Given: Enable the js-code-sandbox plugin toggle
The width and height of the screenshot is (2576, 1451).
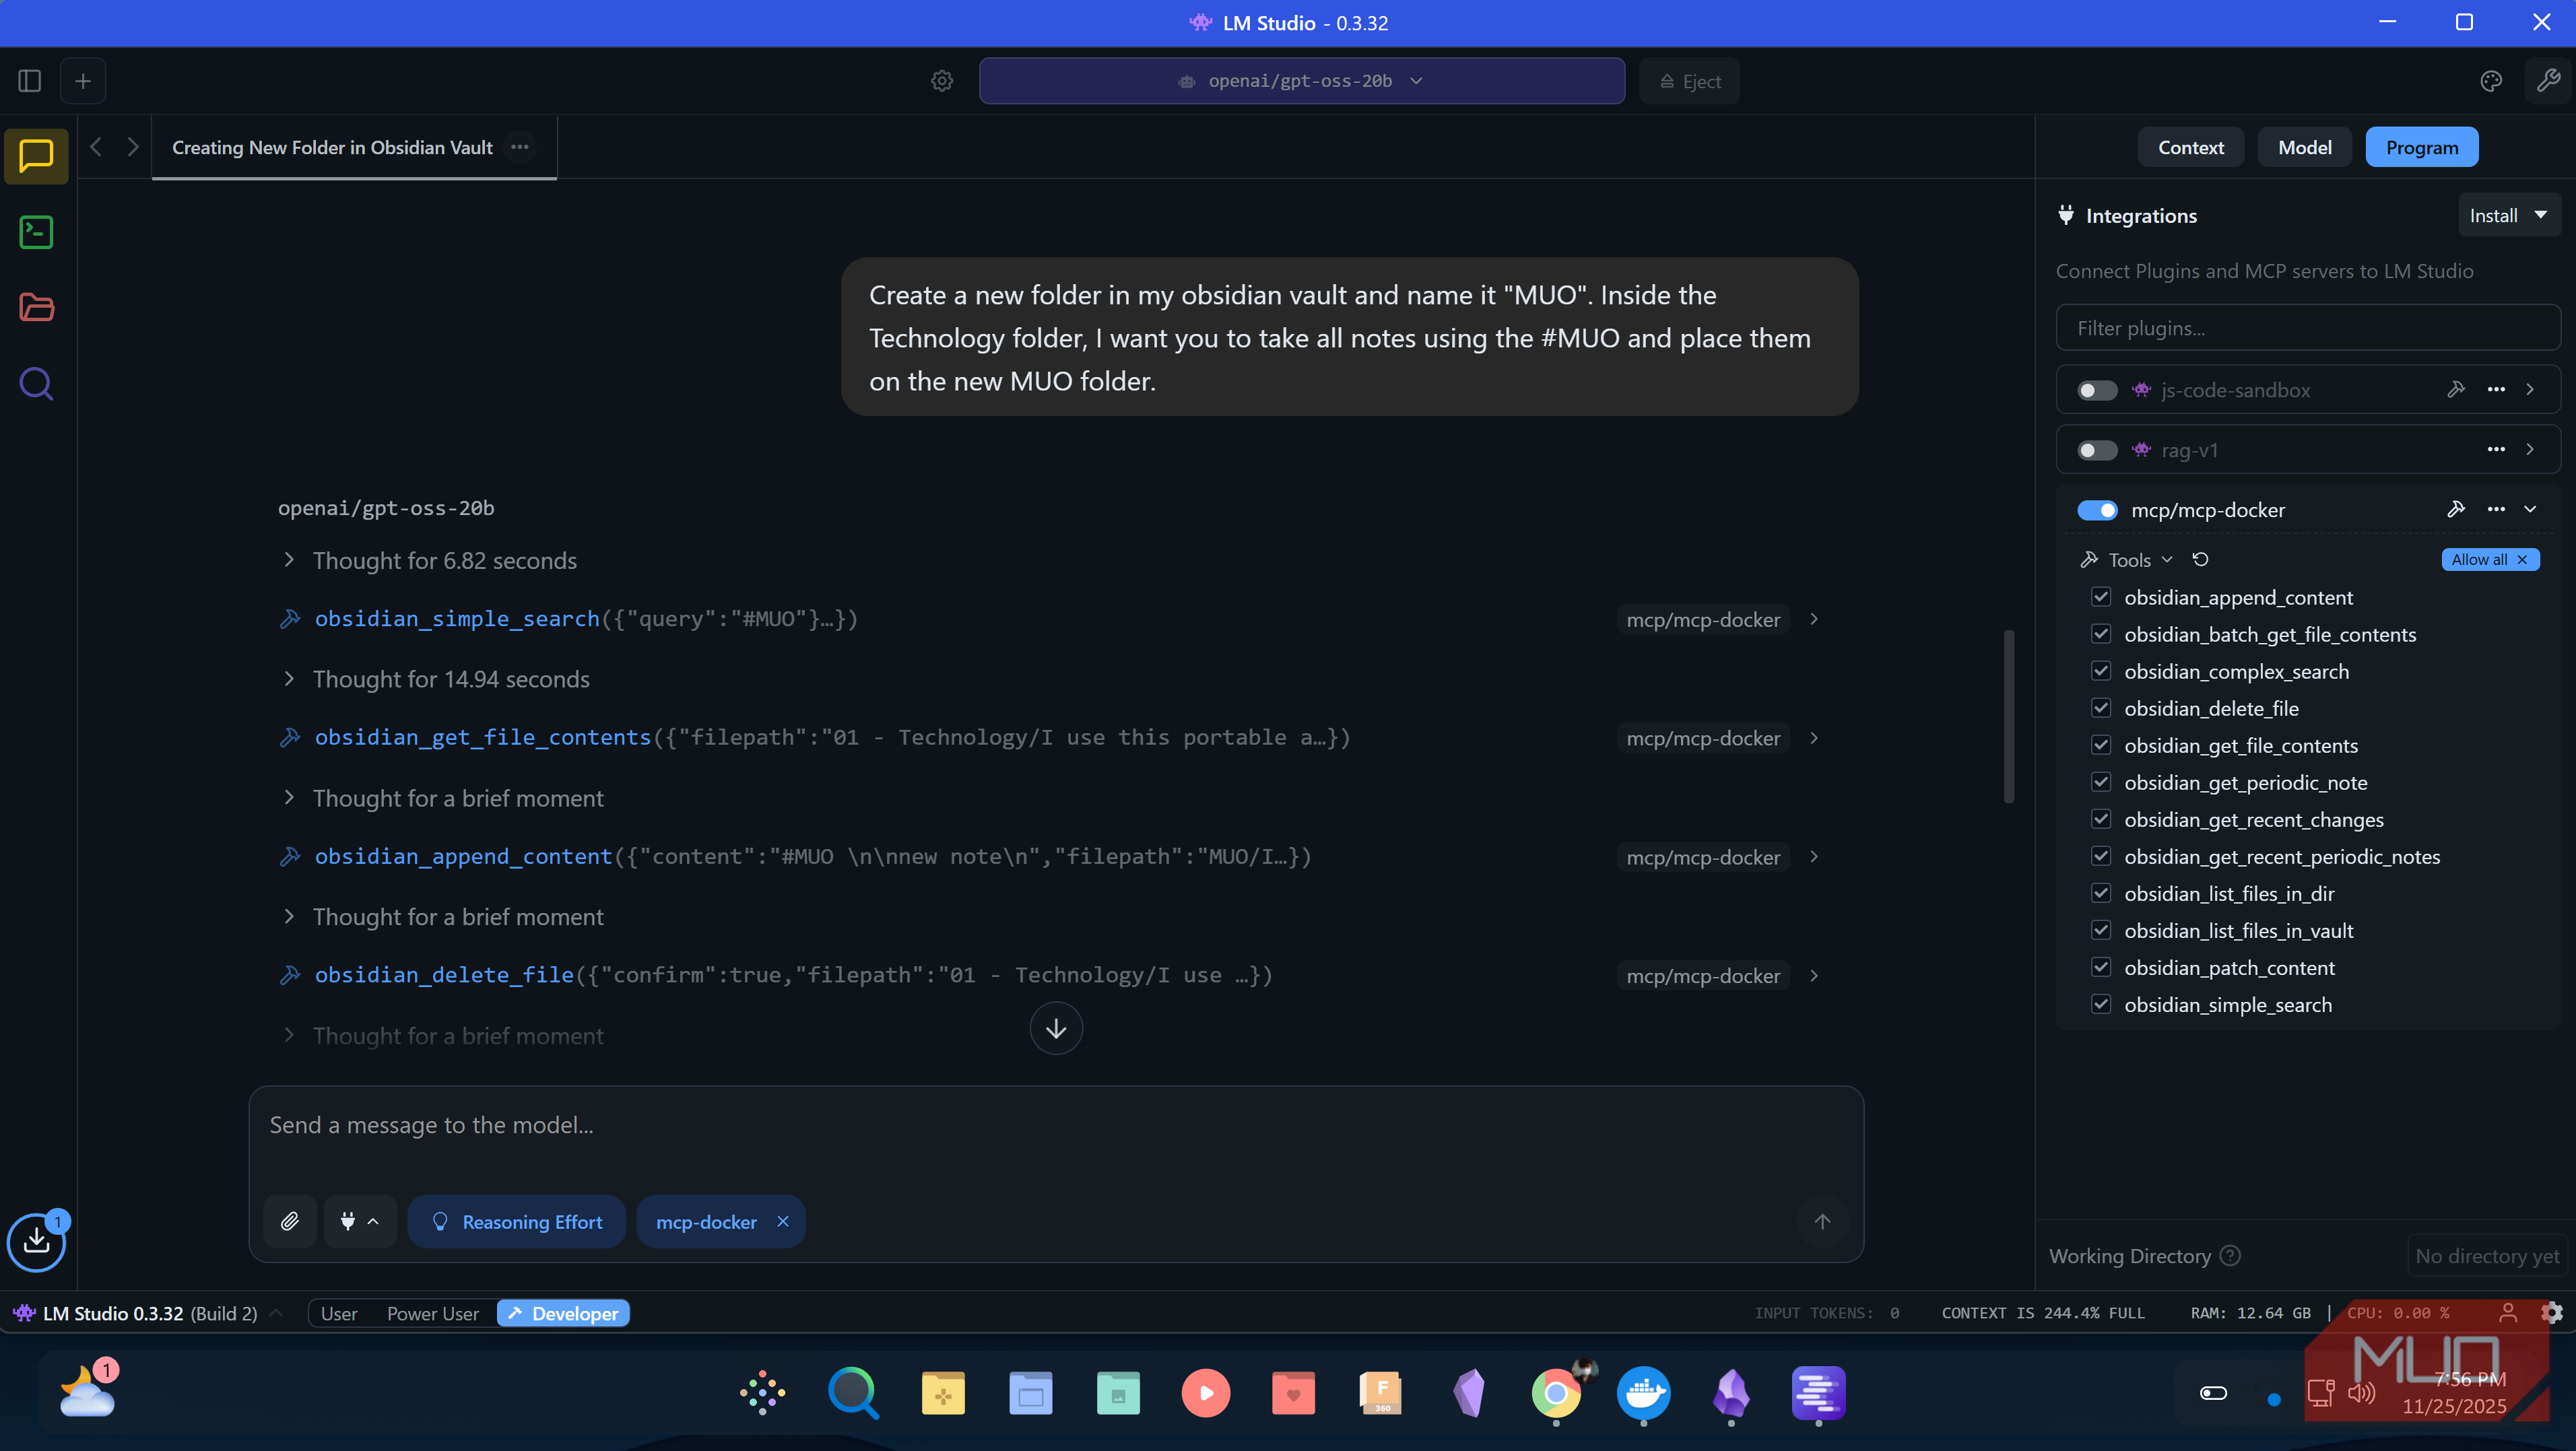Looking at the screenshot, I should click(x=2097, y=390).
